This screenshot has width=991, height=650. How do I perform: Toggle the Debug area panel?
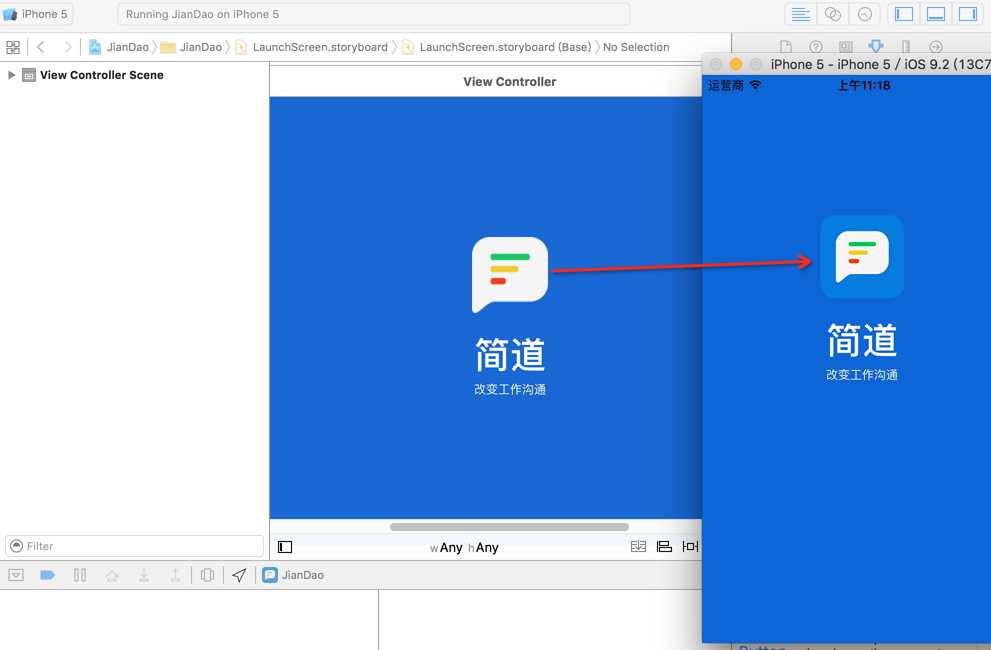(x=936, y=14)
